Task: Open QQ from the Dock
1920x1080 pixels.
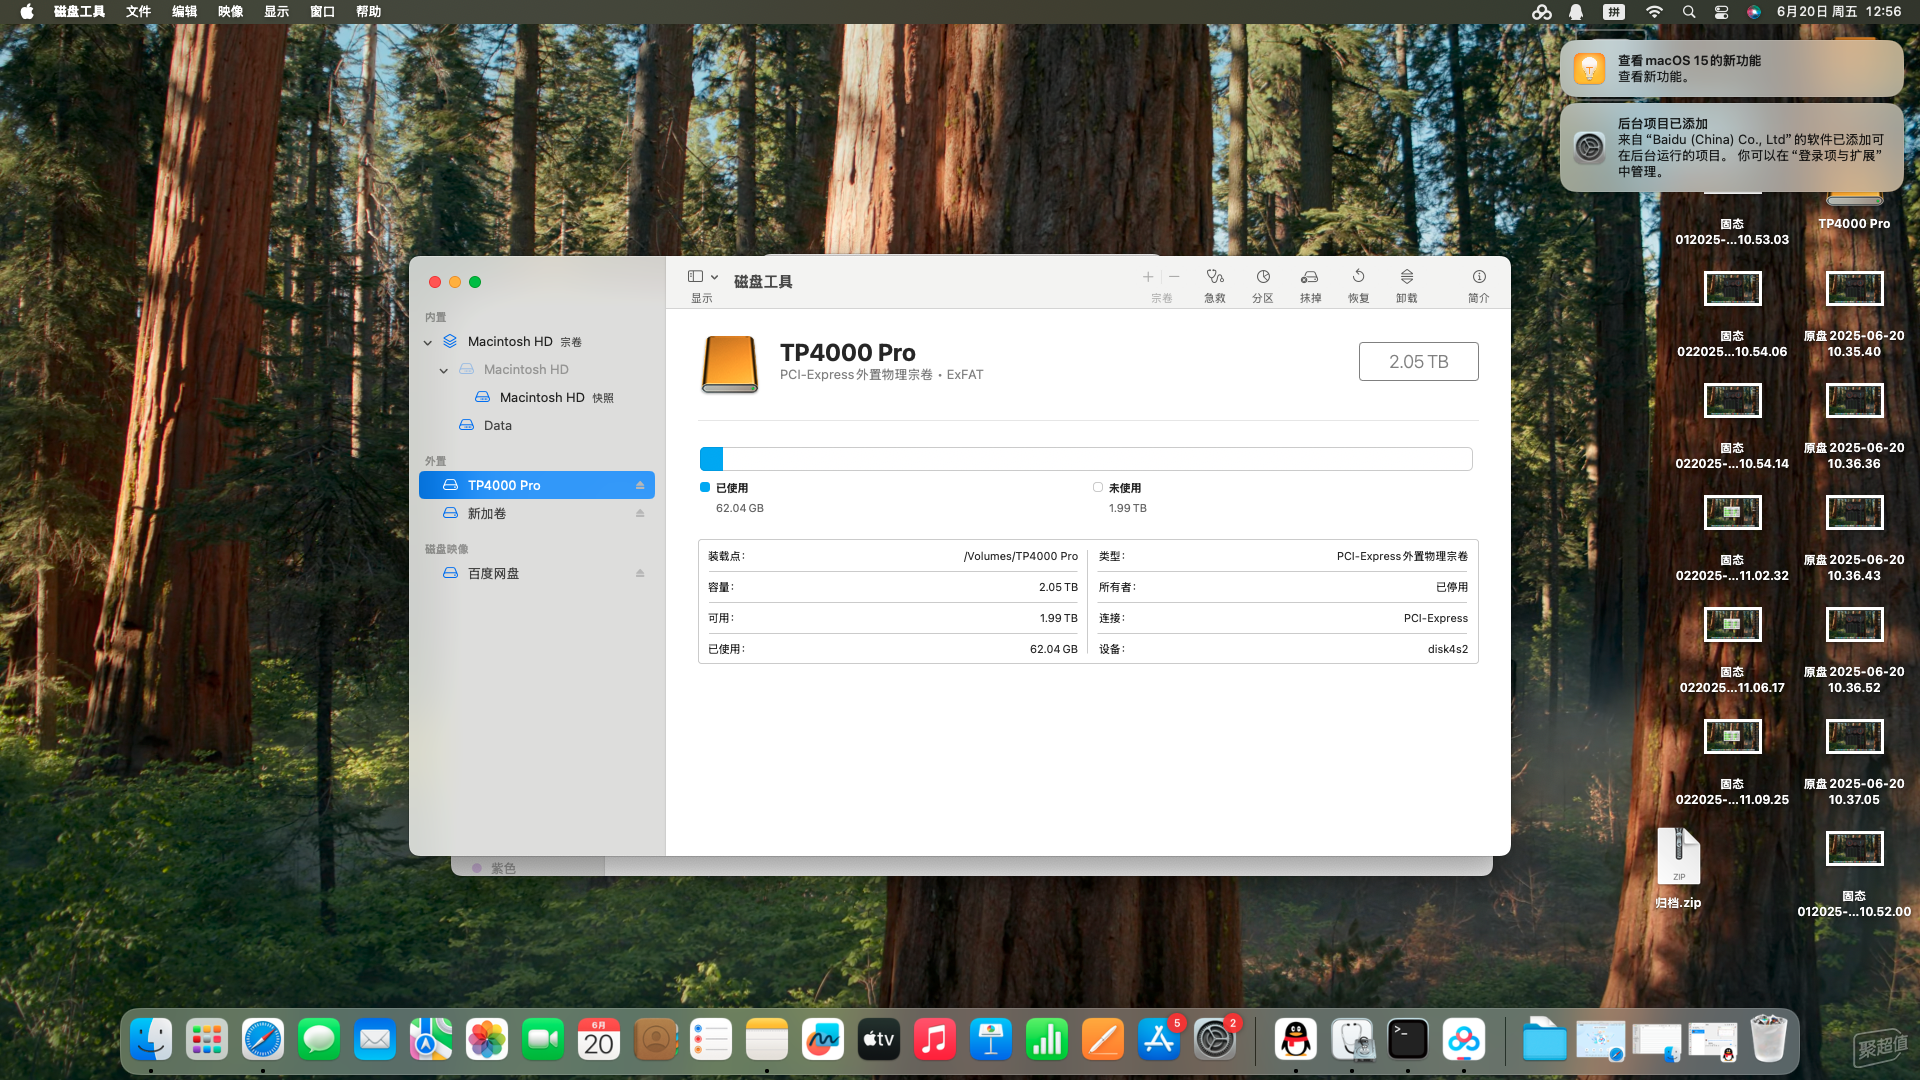Action: (1296, 1040)
